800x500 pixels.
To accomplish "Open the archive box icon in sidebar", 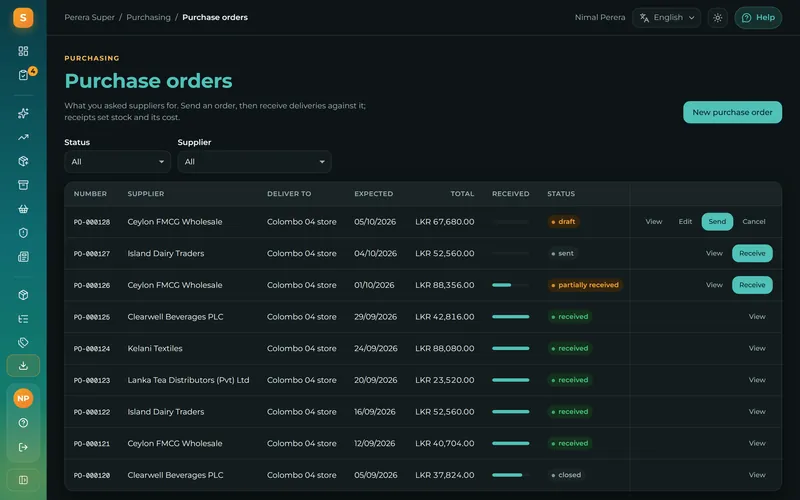I will click(23, 185).
